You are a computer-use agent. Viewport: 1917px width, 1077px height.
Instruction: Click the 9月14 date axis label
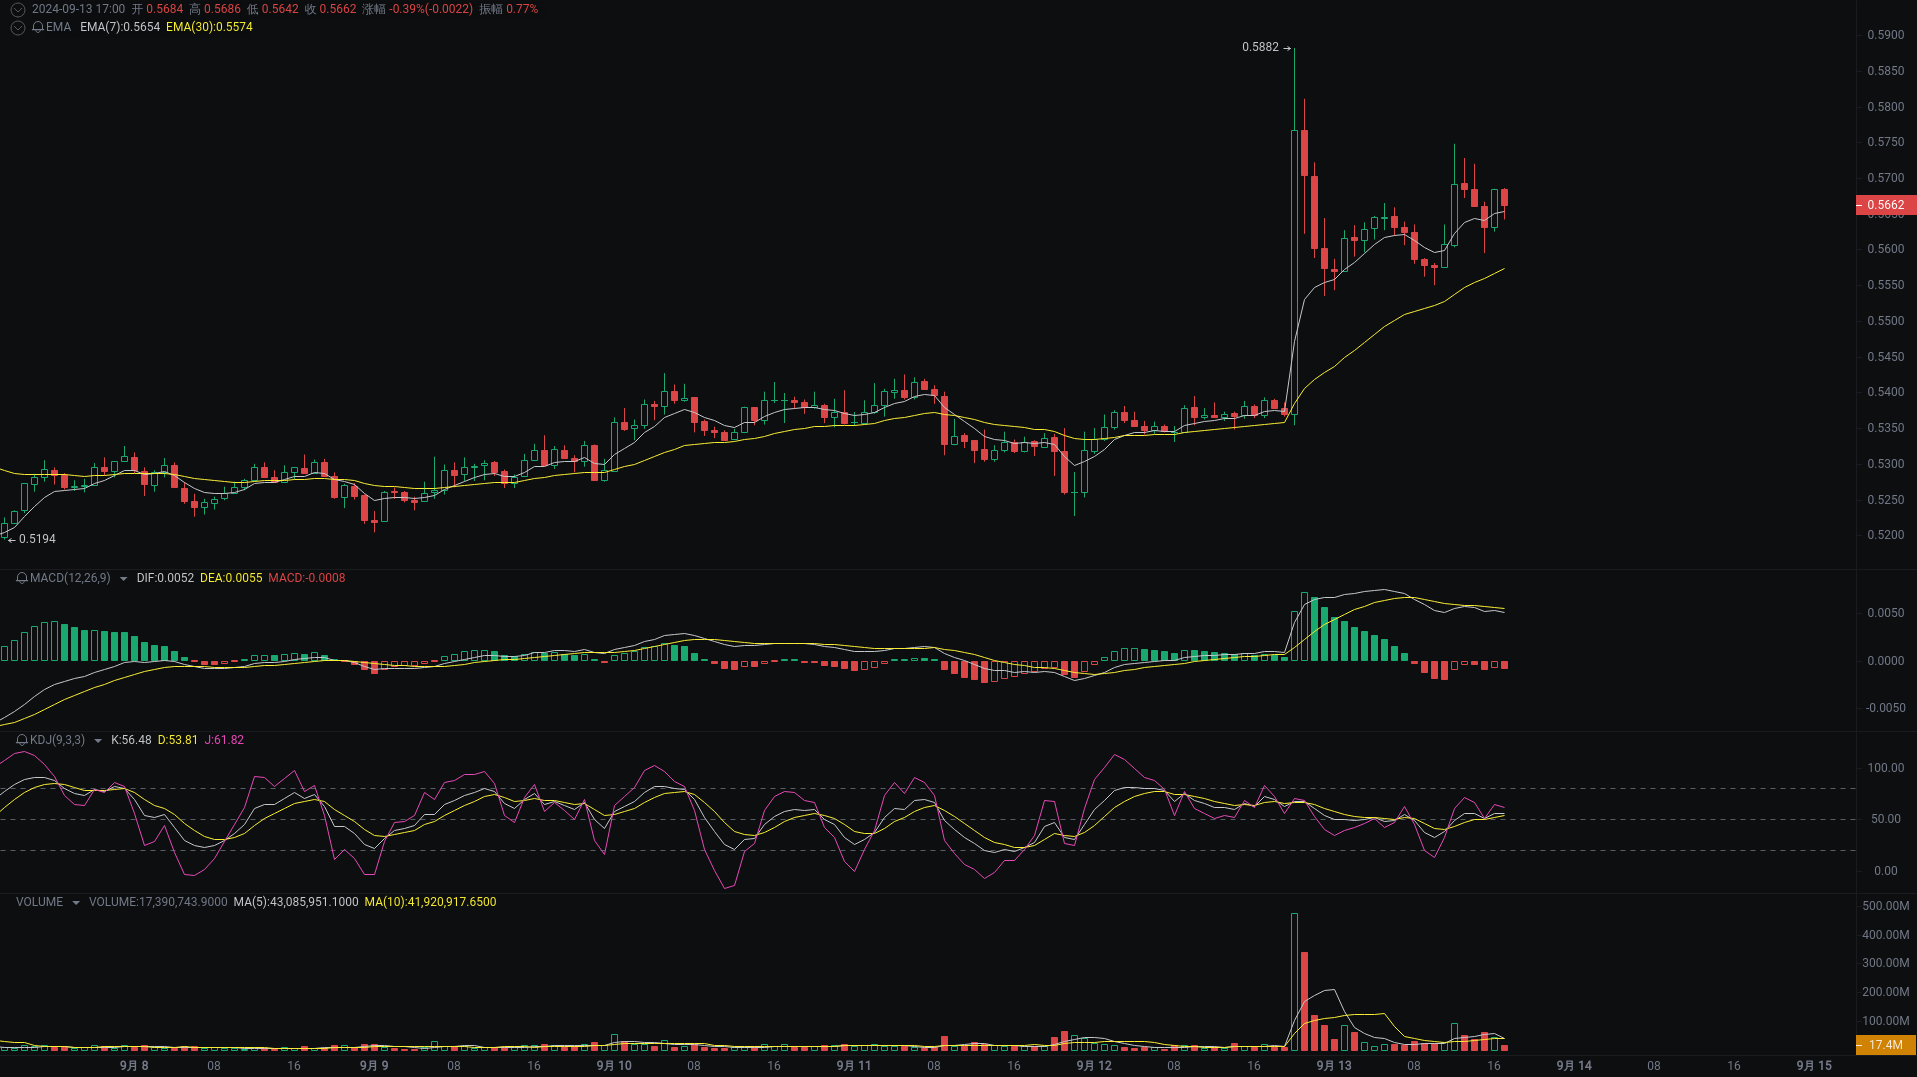[1573, 1065]
